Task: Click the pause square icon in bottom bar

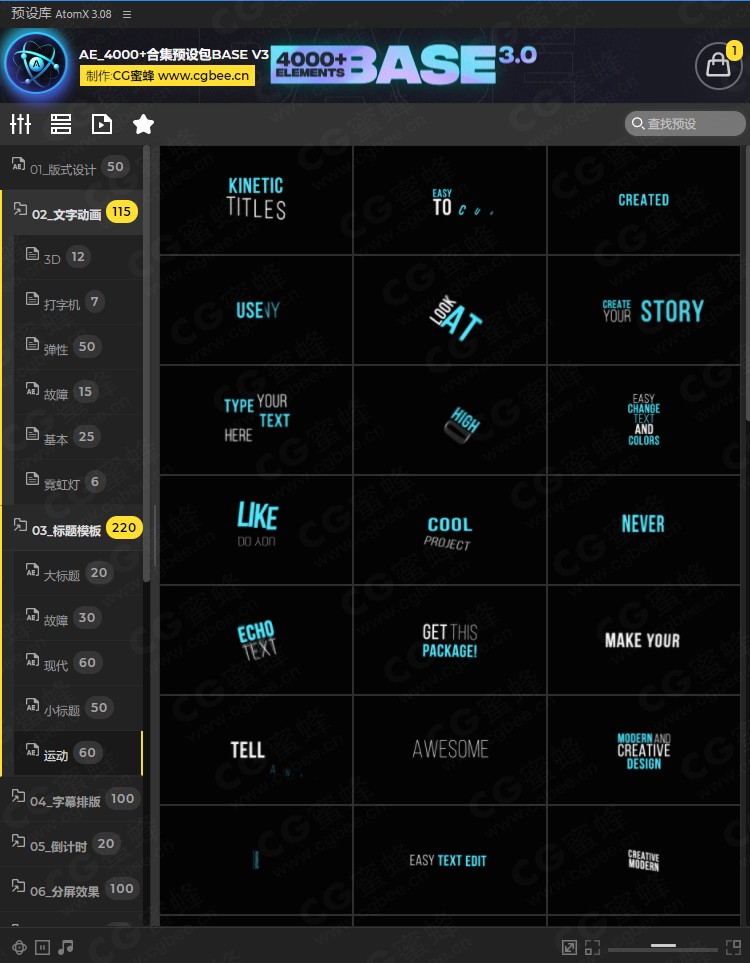Action: [x=42, y=947]
